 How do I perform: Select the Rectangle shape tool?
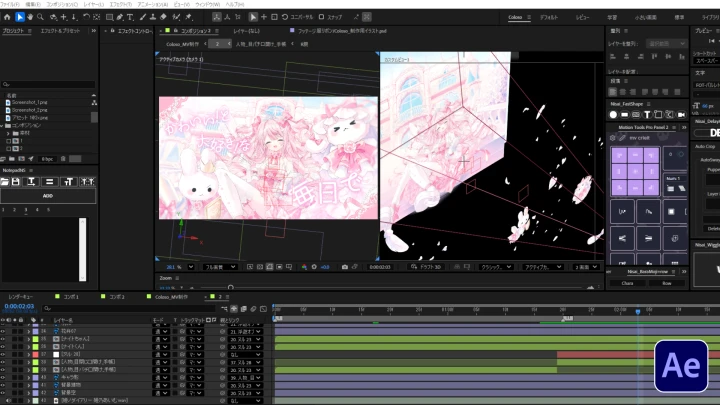click(109, 17)
